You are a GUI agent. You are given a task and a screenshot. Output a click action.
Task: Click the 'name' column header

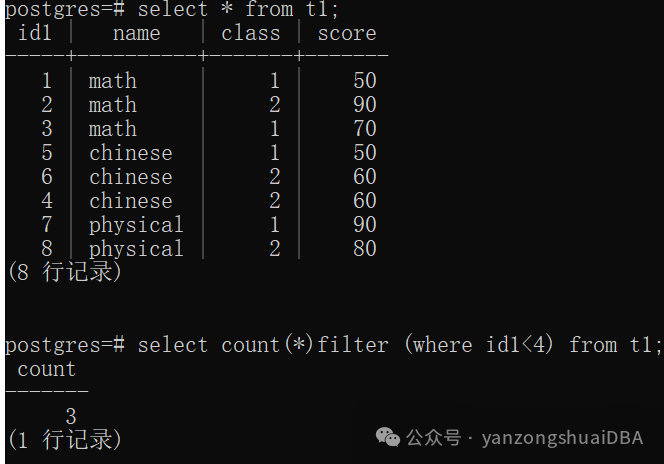(x=136, y=33)
